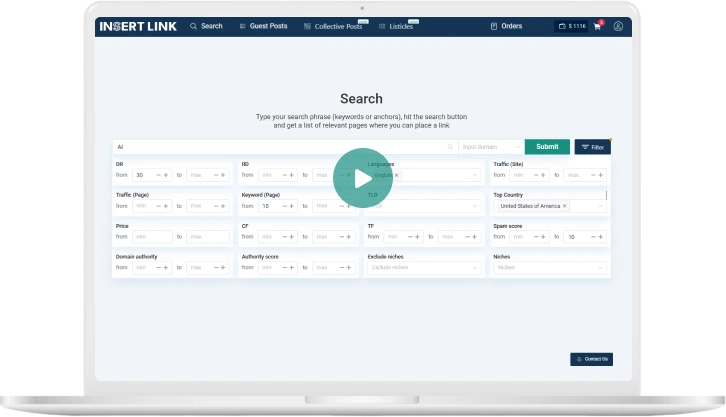726x417 pixels.
Task: Open the Input domain dropdown
Action: pos(516,147)
